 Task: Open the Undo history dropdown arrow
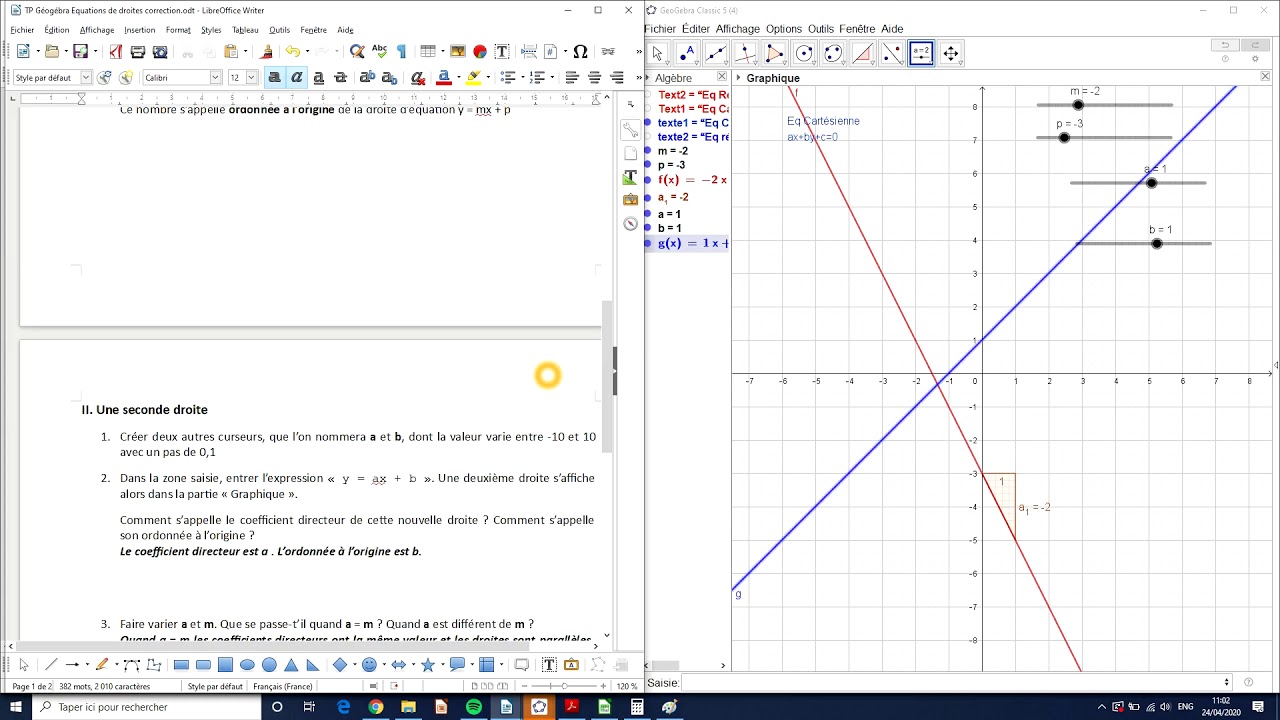tap(307, 52)
